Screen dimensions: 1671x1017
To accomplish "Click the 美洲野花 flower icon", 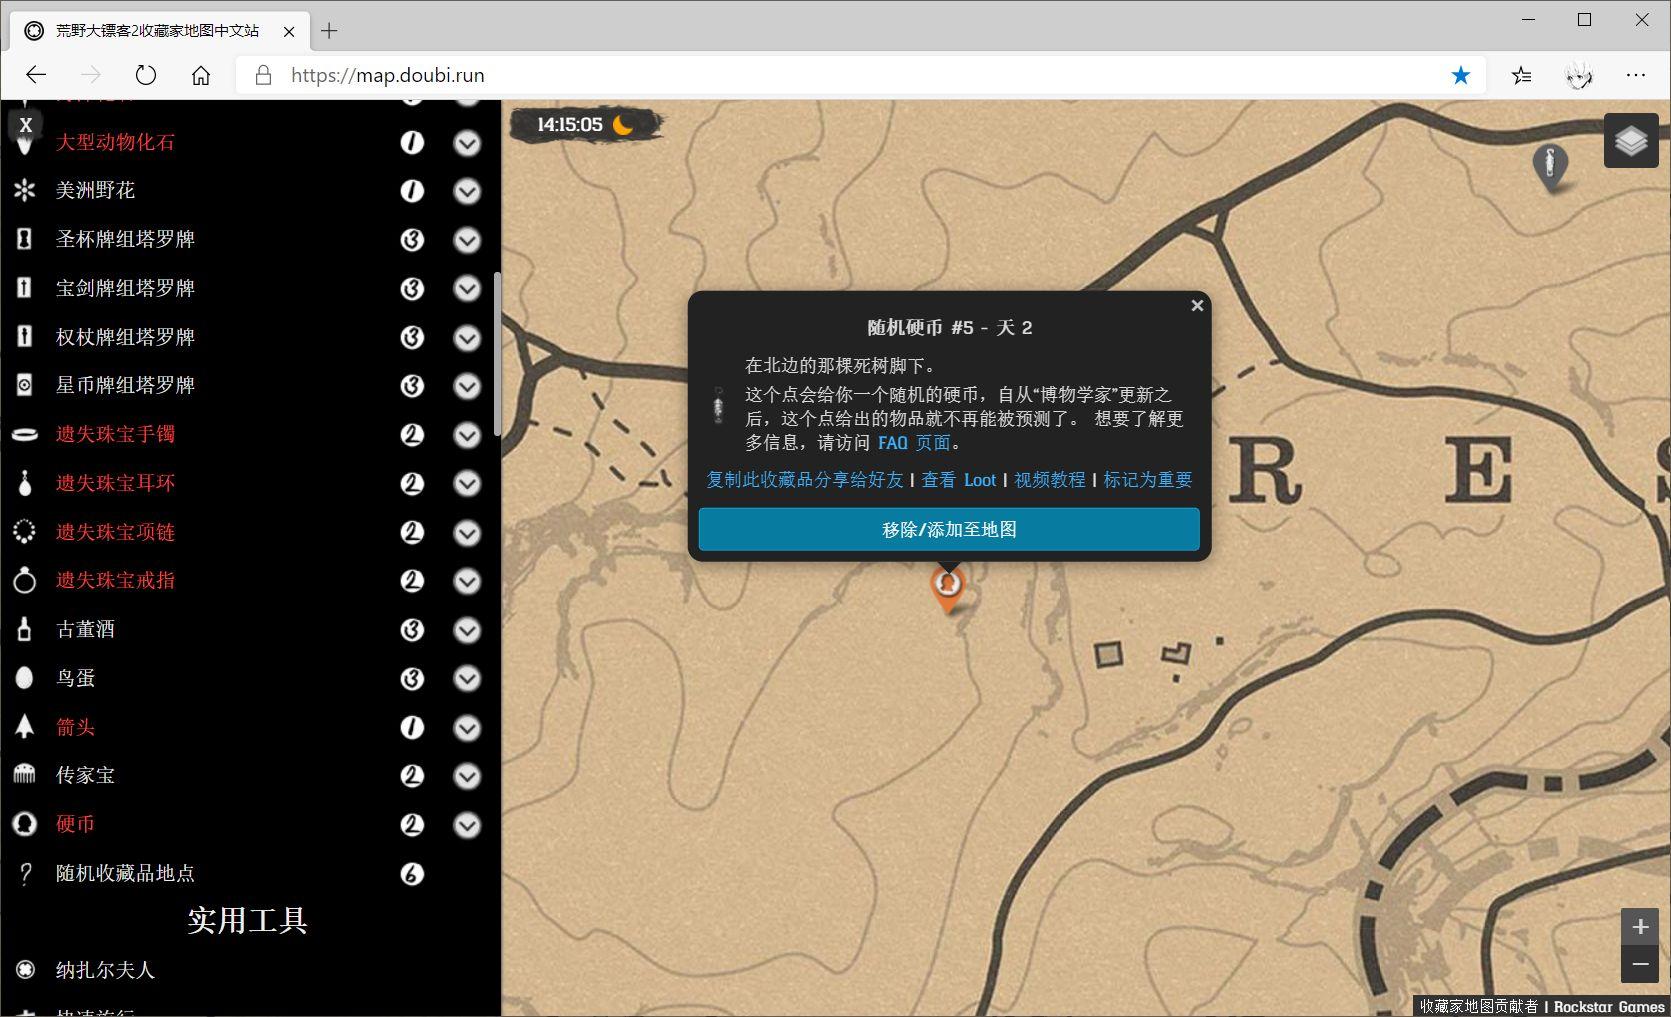I will (x=25, y=190).
